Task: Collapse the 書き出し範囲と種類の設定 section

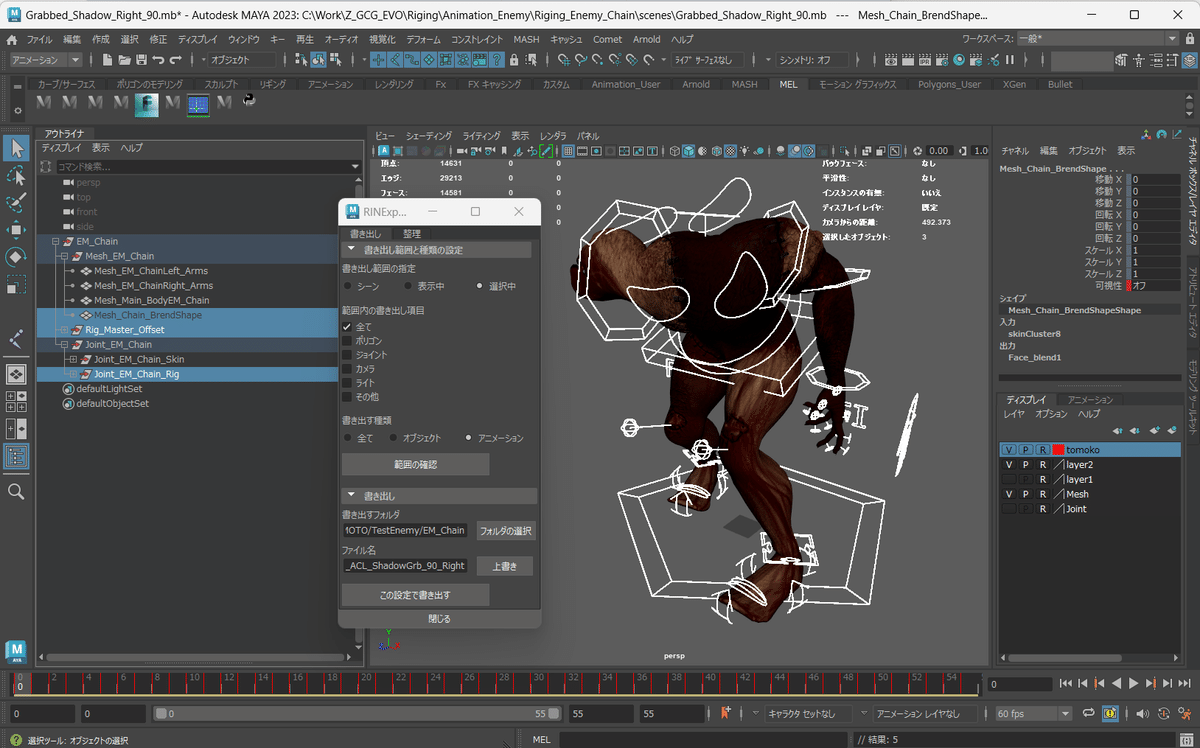Action: pos(351,248)
